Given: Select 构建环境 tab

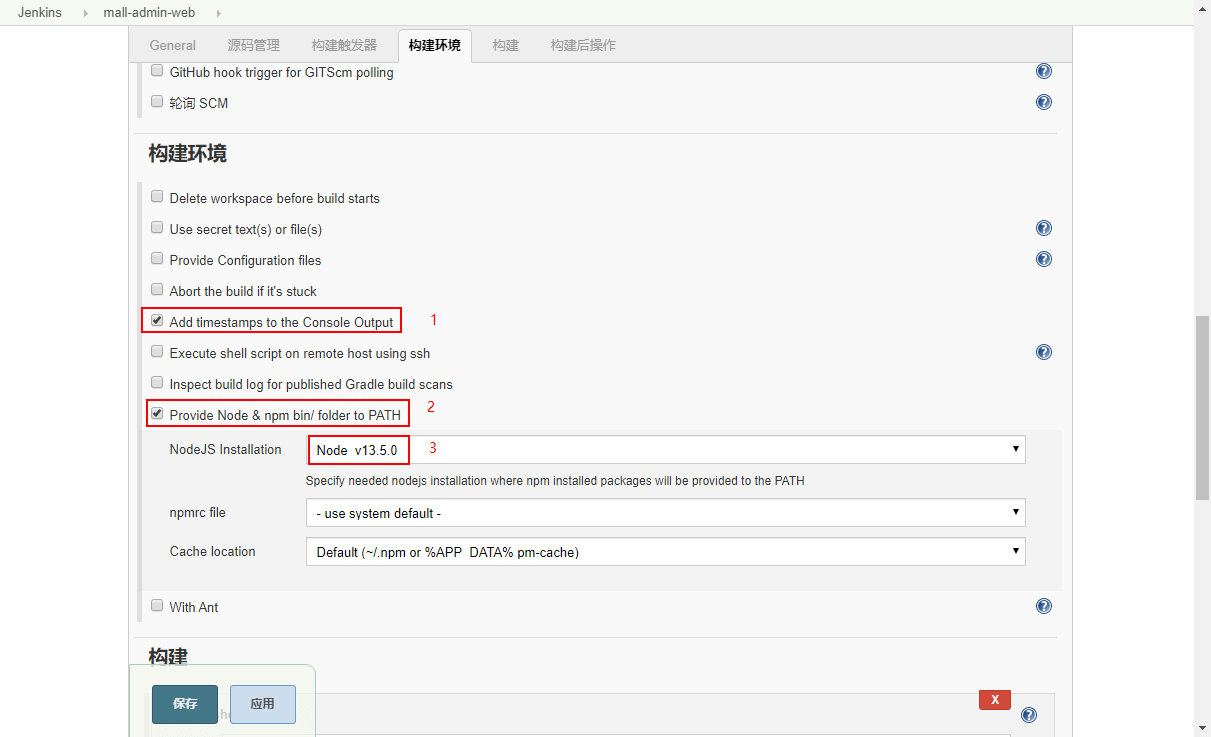Looking at the screenshot, I should [435, 45].
